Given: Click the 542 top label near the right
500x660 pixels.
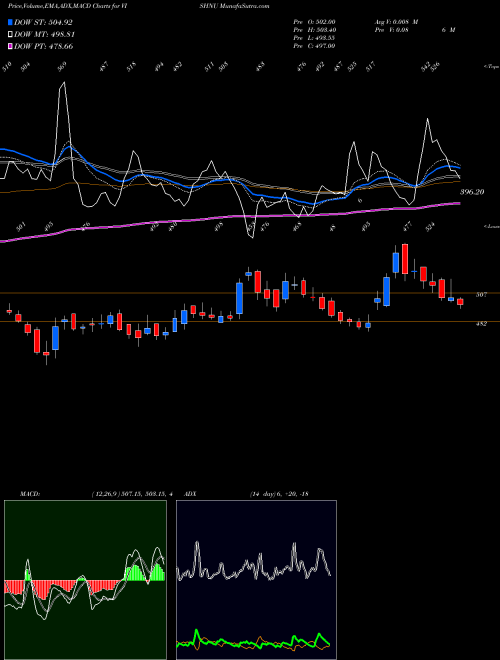Looking at the screenshot, I should click(x=426, y=67).
